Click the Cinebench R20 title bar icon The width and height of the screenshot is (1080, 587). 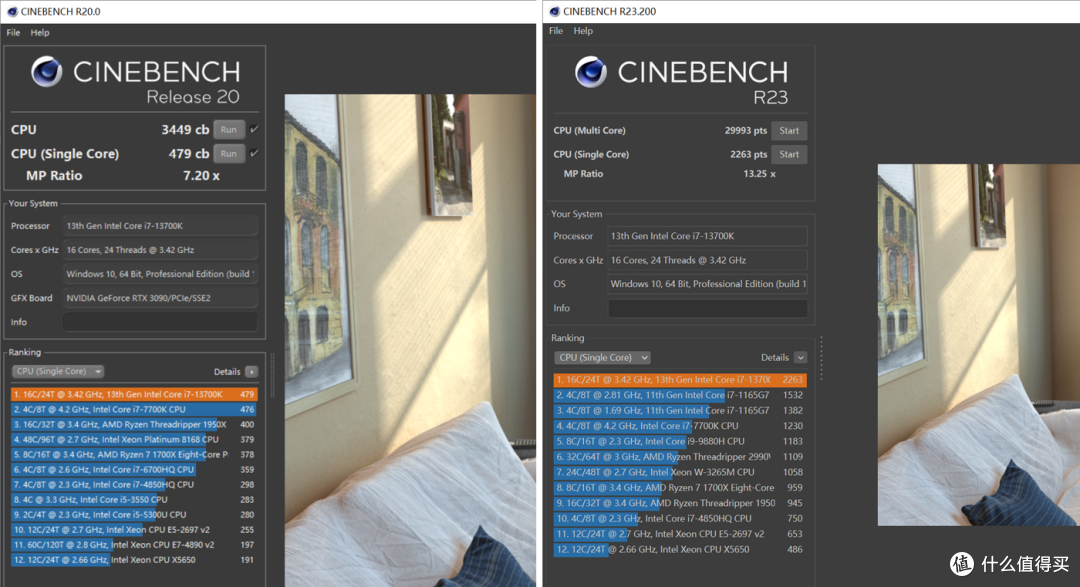coord(12,12)
